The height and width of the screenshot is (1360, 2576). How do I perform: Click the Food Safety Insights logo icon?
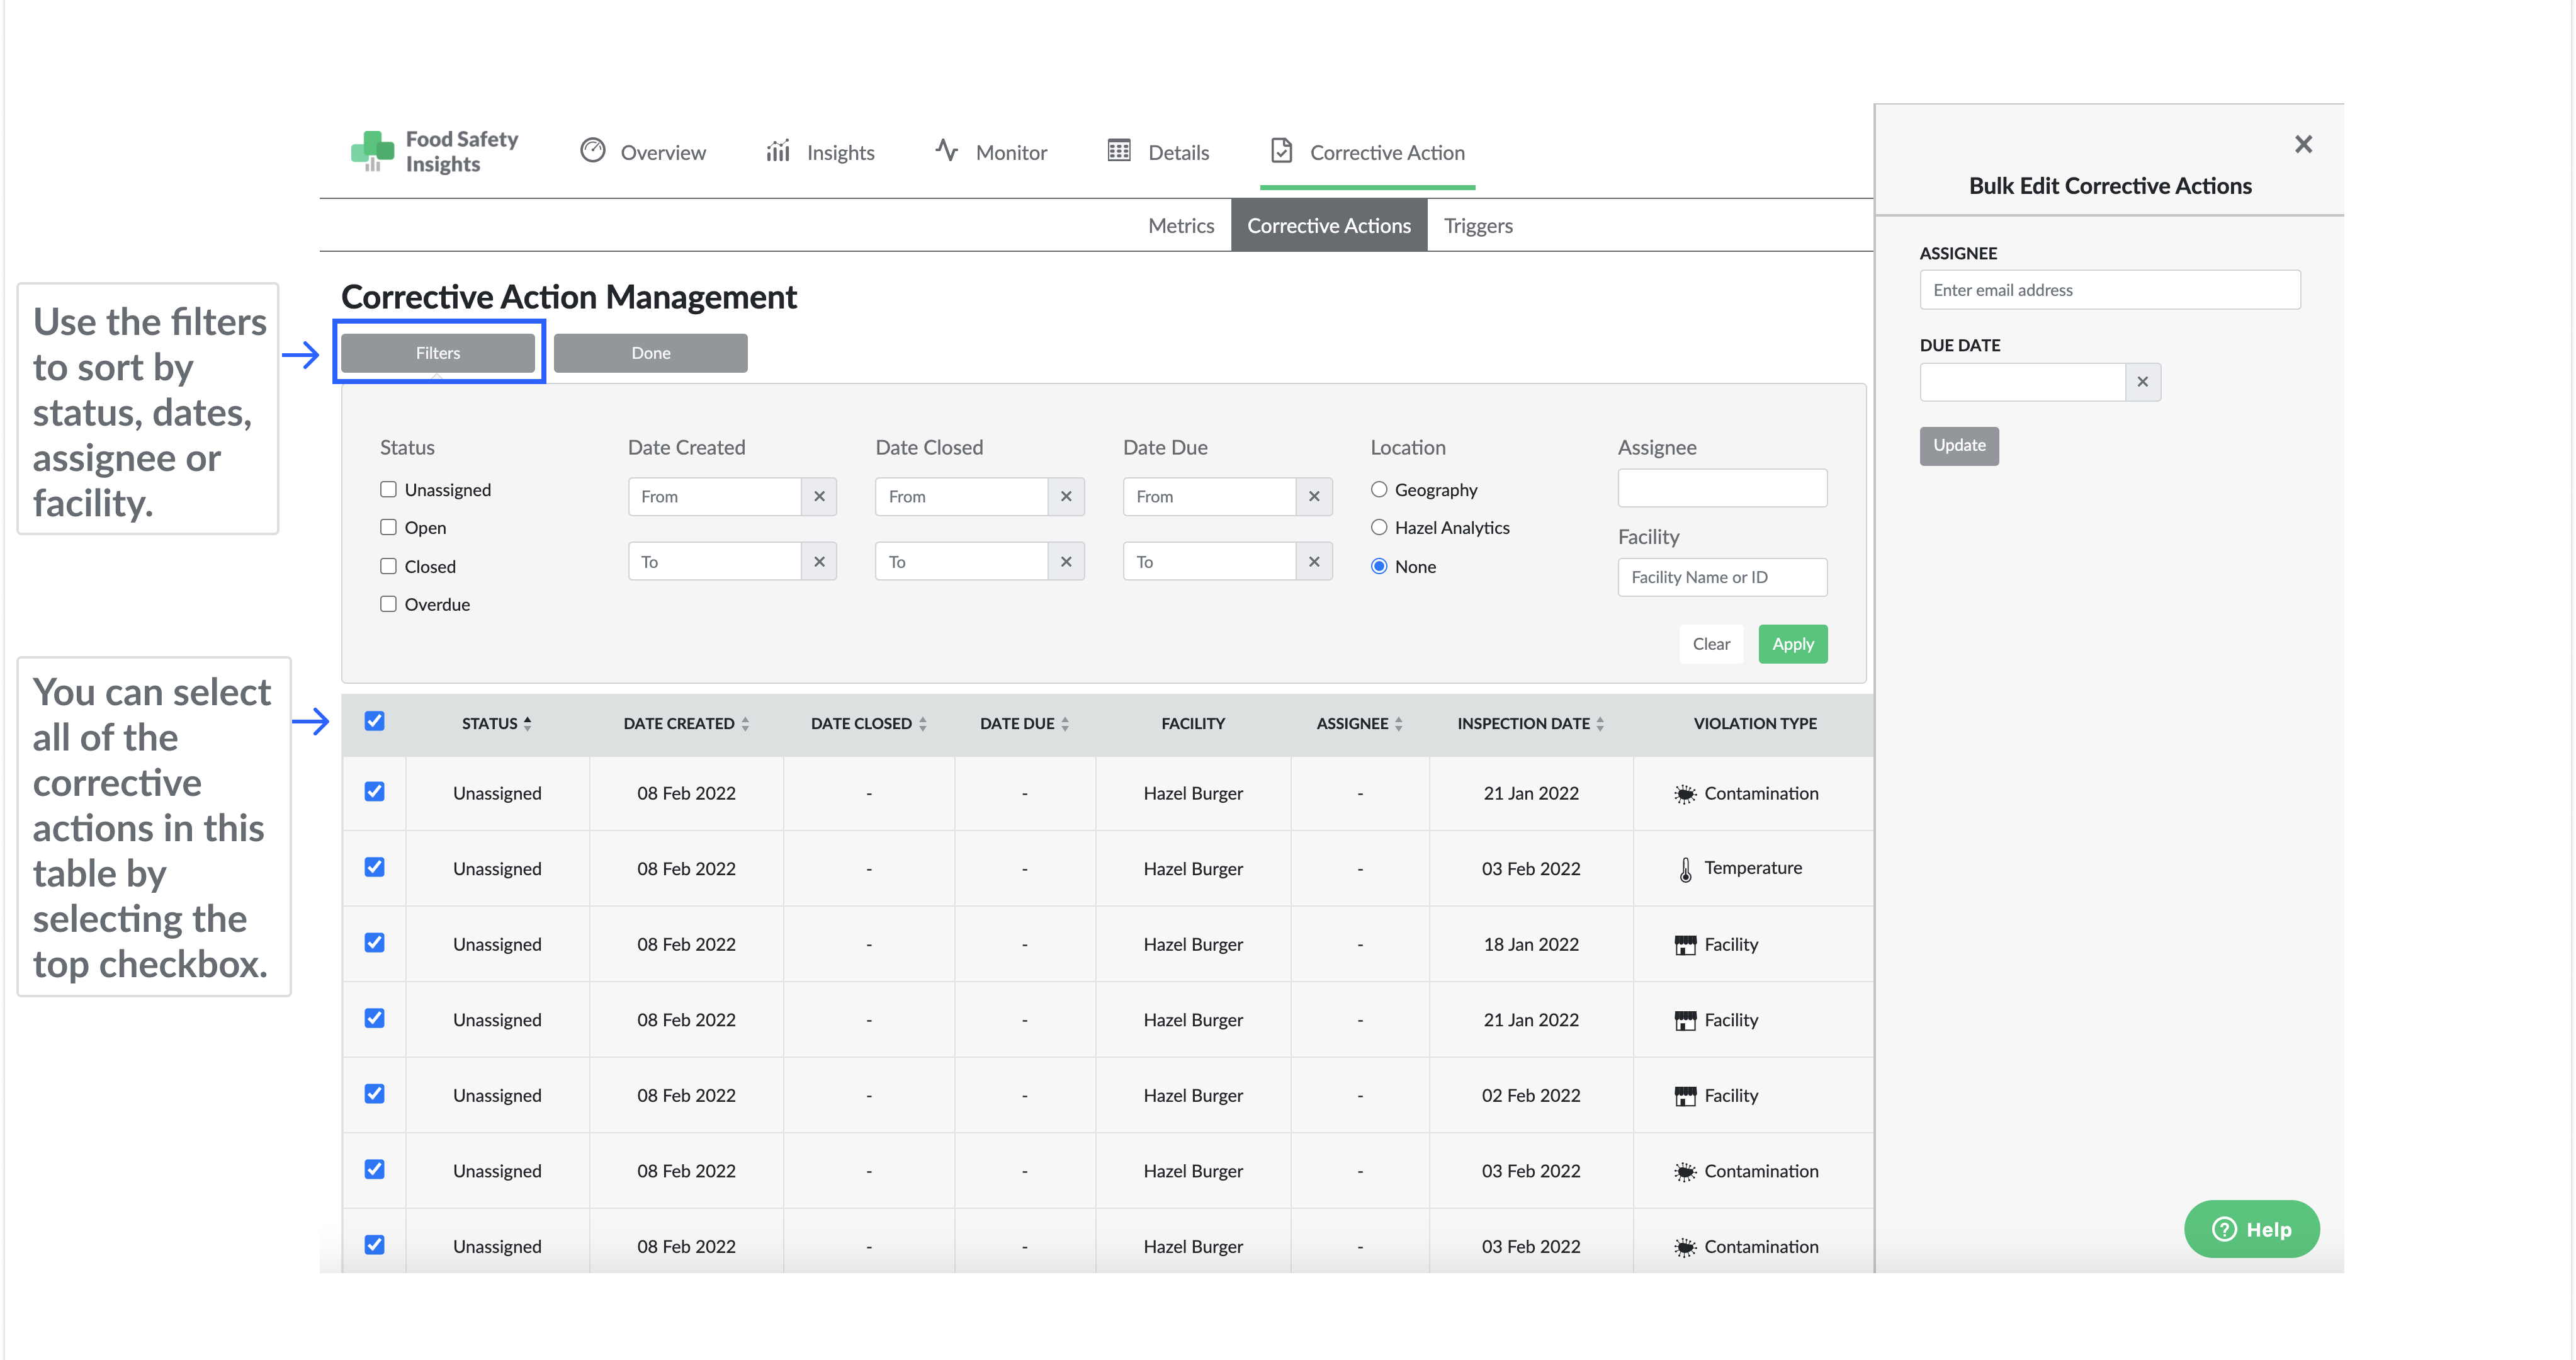[x=372, y=151]
